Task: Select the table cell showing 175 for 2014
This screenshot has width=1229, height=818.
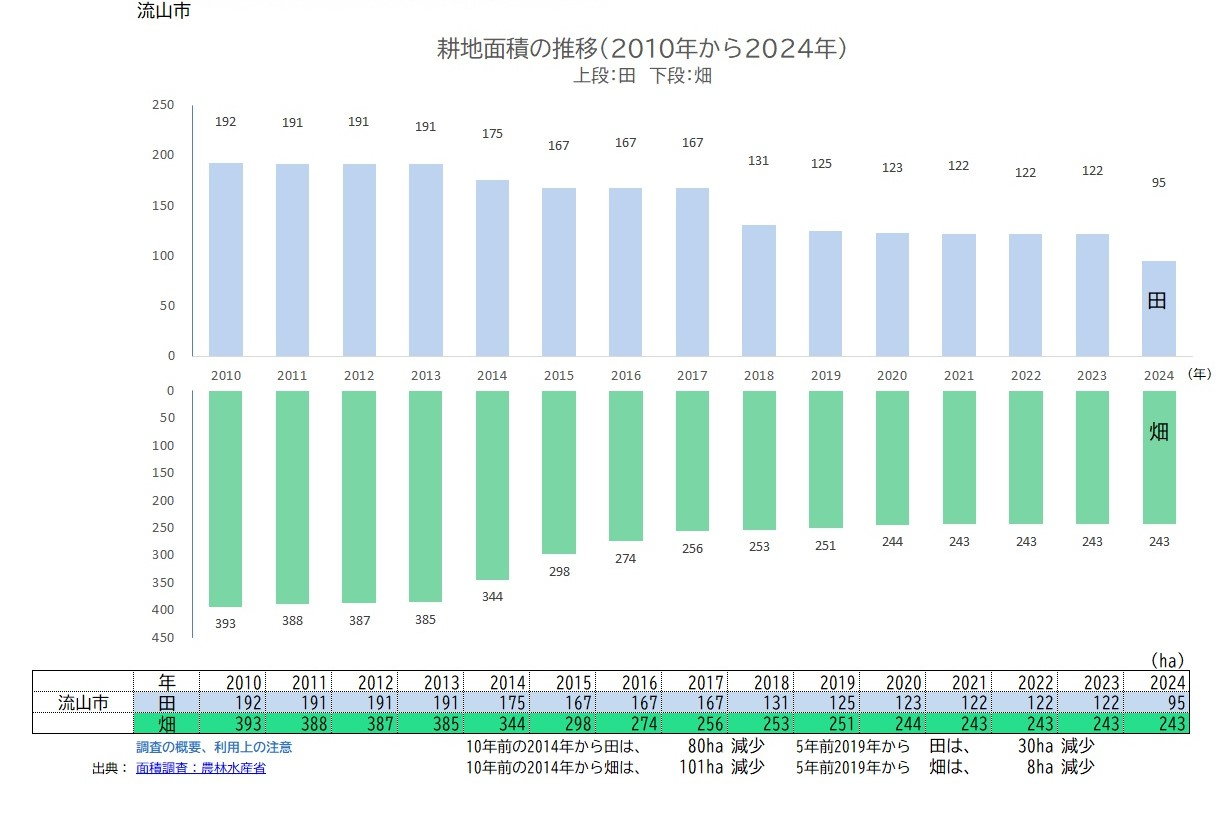Action: coord(499,702)
